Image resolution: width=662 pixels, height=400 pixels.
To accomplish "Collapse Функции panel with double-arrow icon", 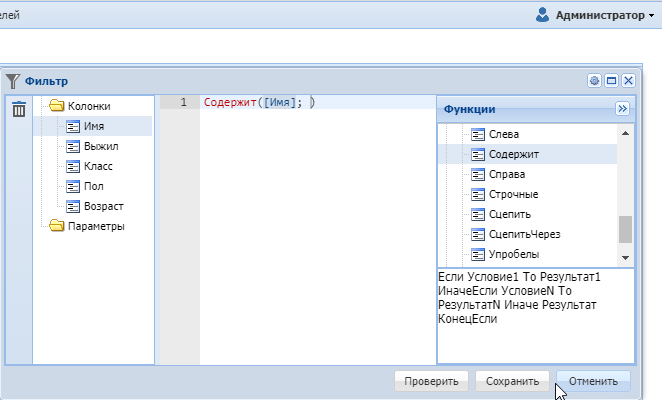I will (622, 109).
